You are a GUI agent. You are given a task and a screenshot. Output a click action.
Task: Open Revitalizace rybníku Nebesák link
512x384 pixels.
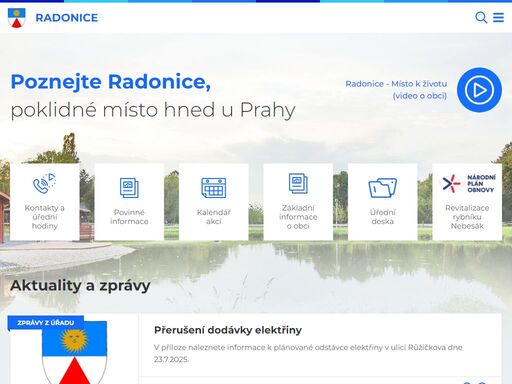click(x=467, y=217)
